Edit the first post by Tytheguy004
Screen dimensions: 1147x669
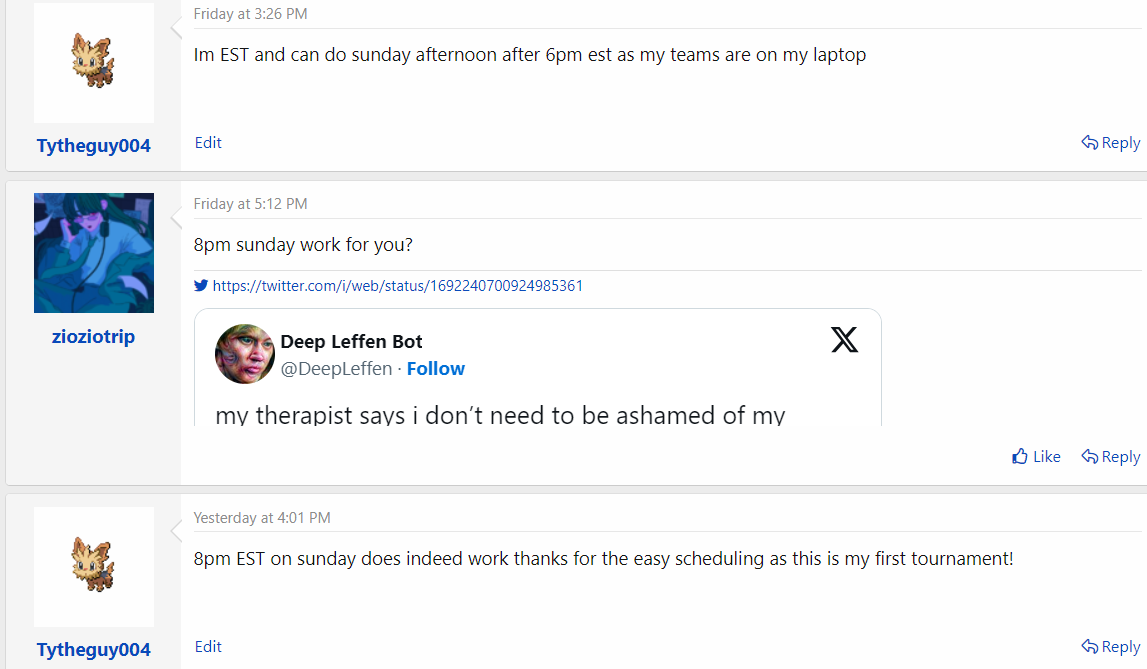pyautogui.click(x=208, y=143)
